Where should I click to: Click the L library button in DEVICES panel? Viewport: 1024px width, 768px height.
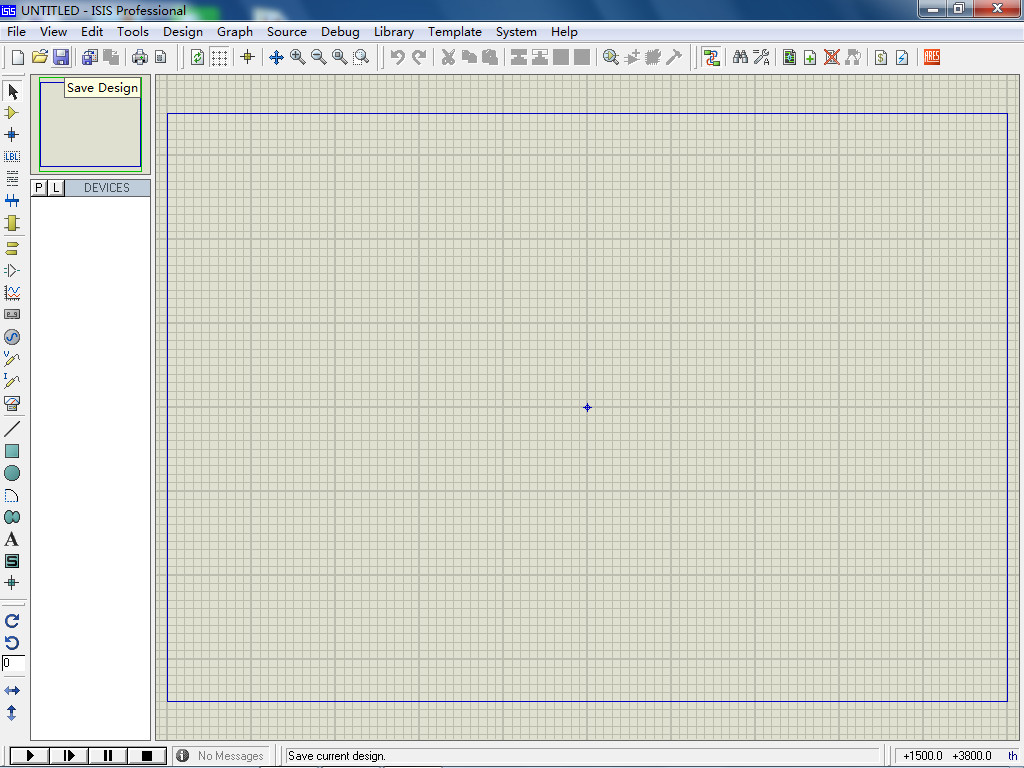coord(56,188)
